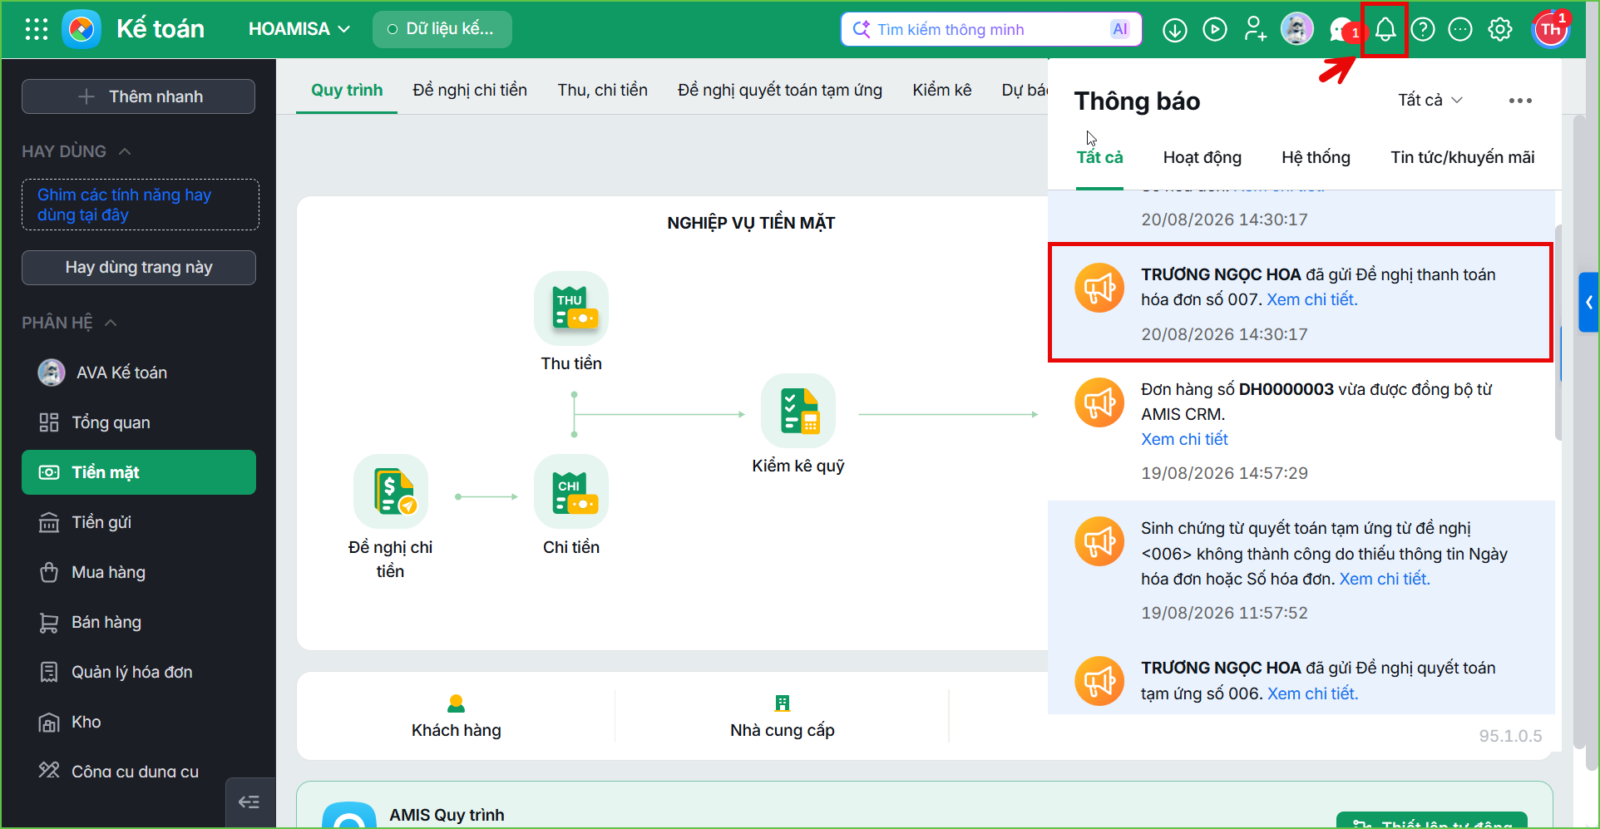Click the Thêm nhanh button

138,96
